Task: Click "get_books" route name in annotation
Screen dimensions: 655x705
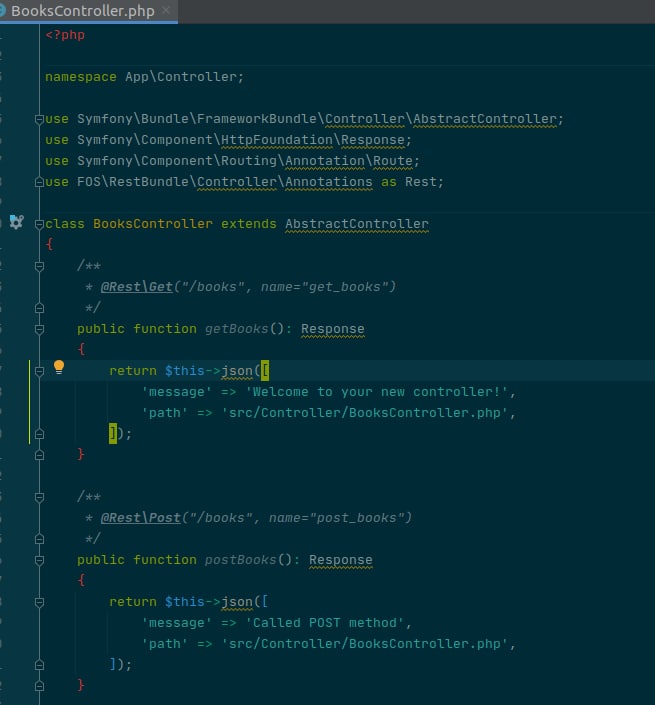Action: [344, 287]
